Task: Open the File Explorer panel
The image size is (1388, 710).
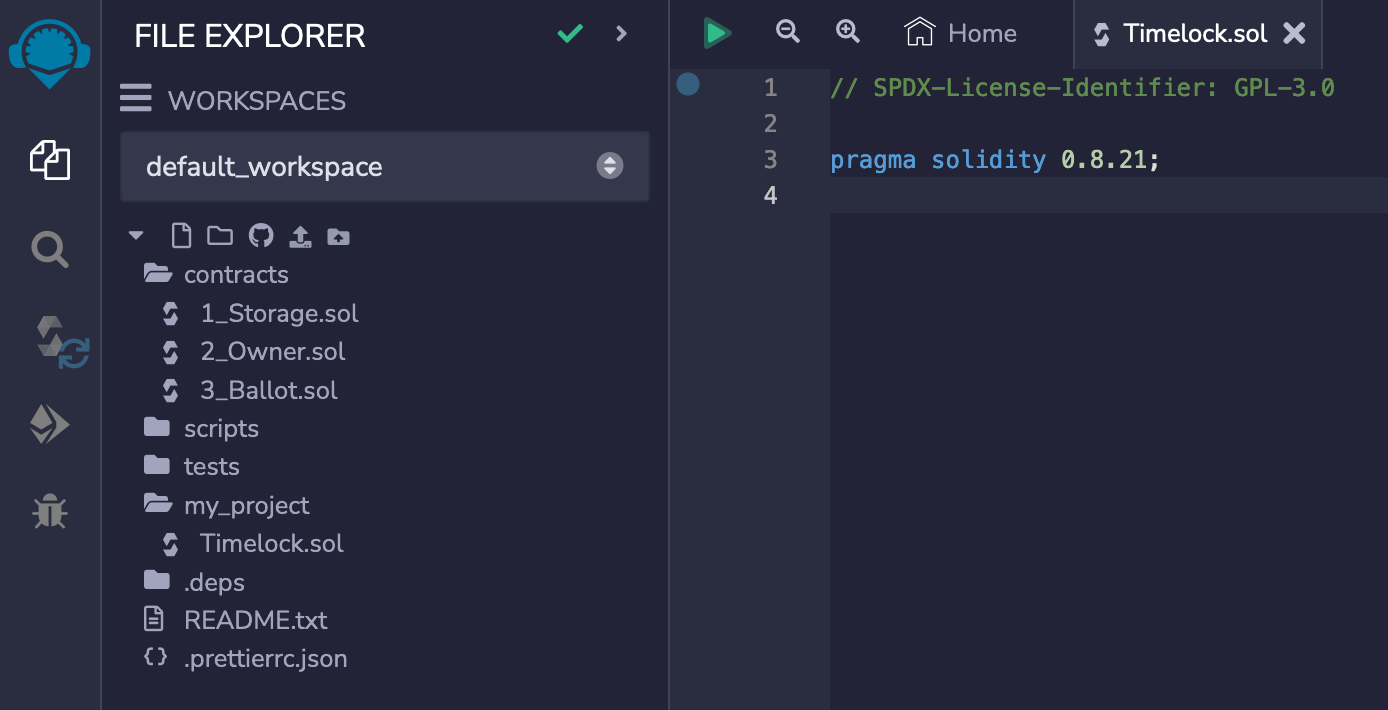Action: tap(49, 161)
